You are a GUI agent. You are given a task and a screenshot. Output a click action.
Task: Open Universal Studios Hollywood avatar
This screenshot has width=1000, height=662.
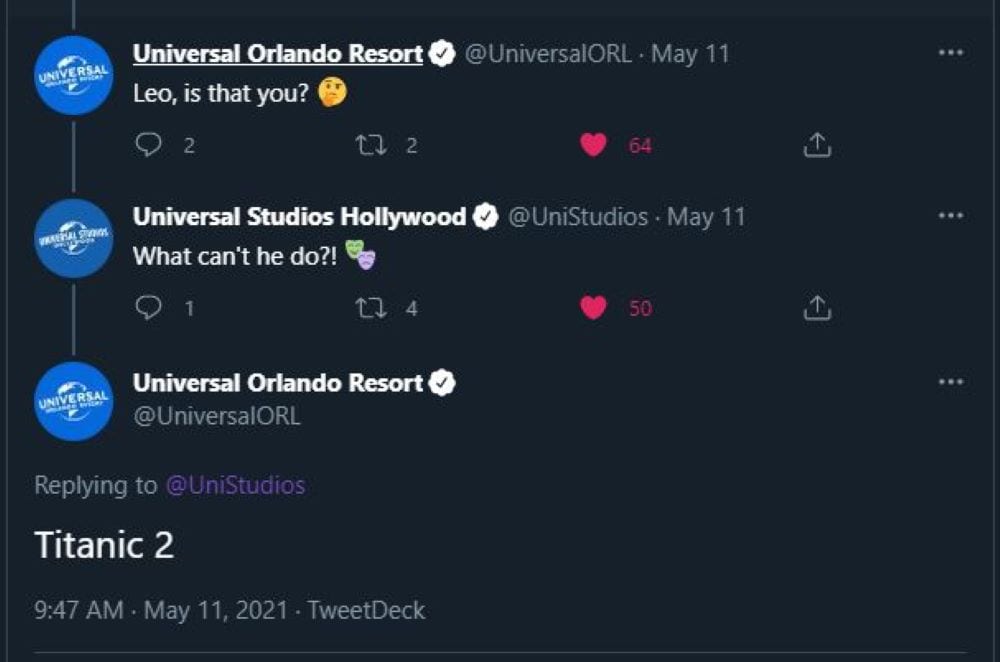[x=73, y=239]
